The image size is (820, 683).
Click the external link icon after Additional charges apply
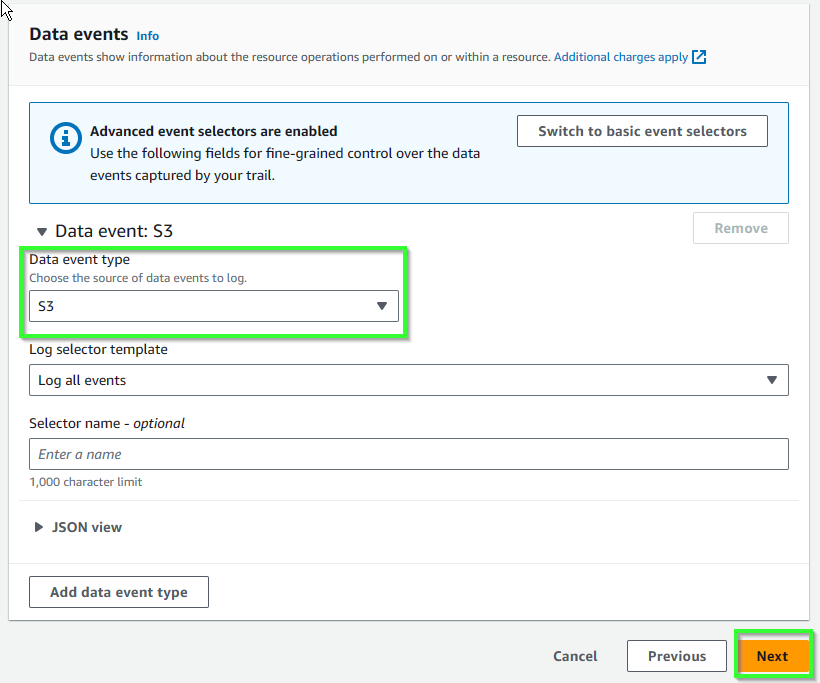click(x=699, y=57)
